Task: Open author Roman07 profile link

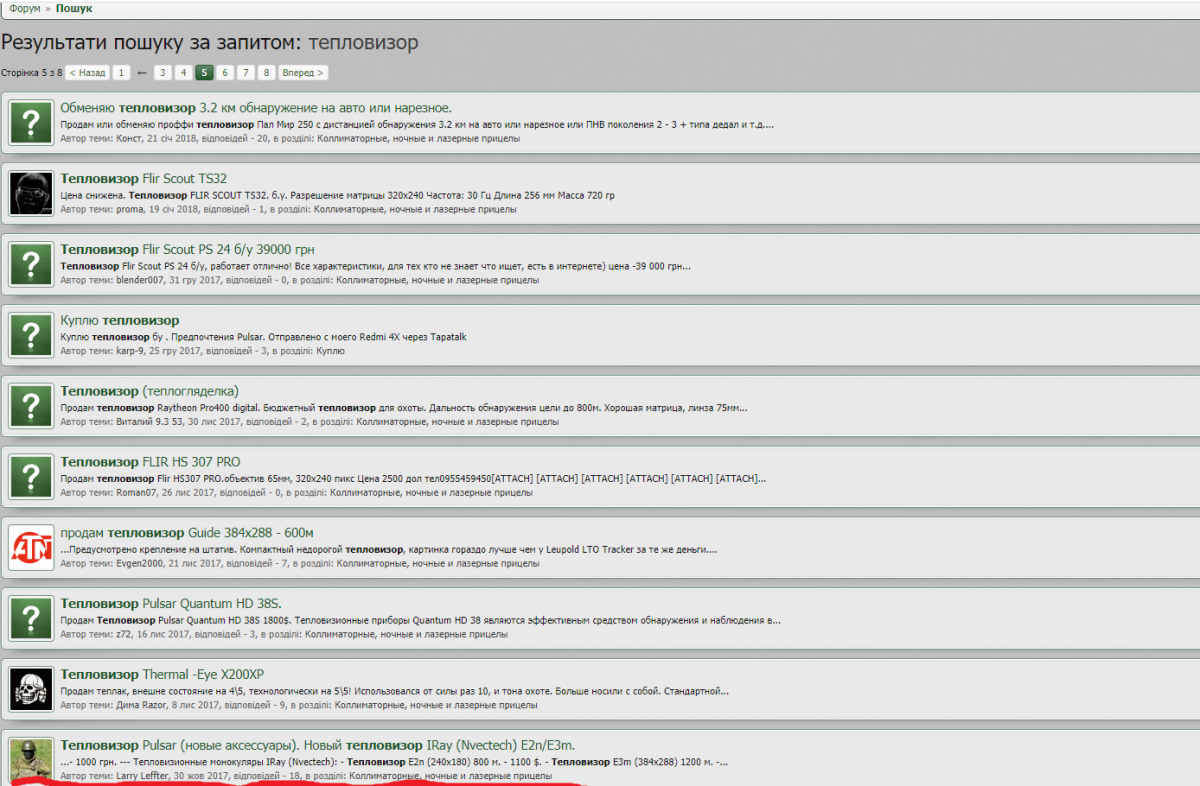Action: coord(137,493)
